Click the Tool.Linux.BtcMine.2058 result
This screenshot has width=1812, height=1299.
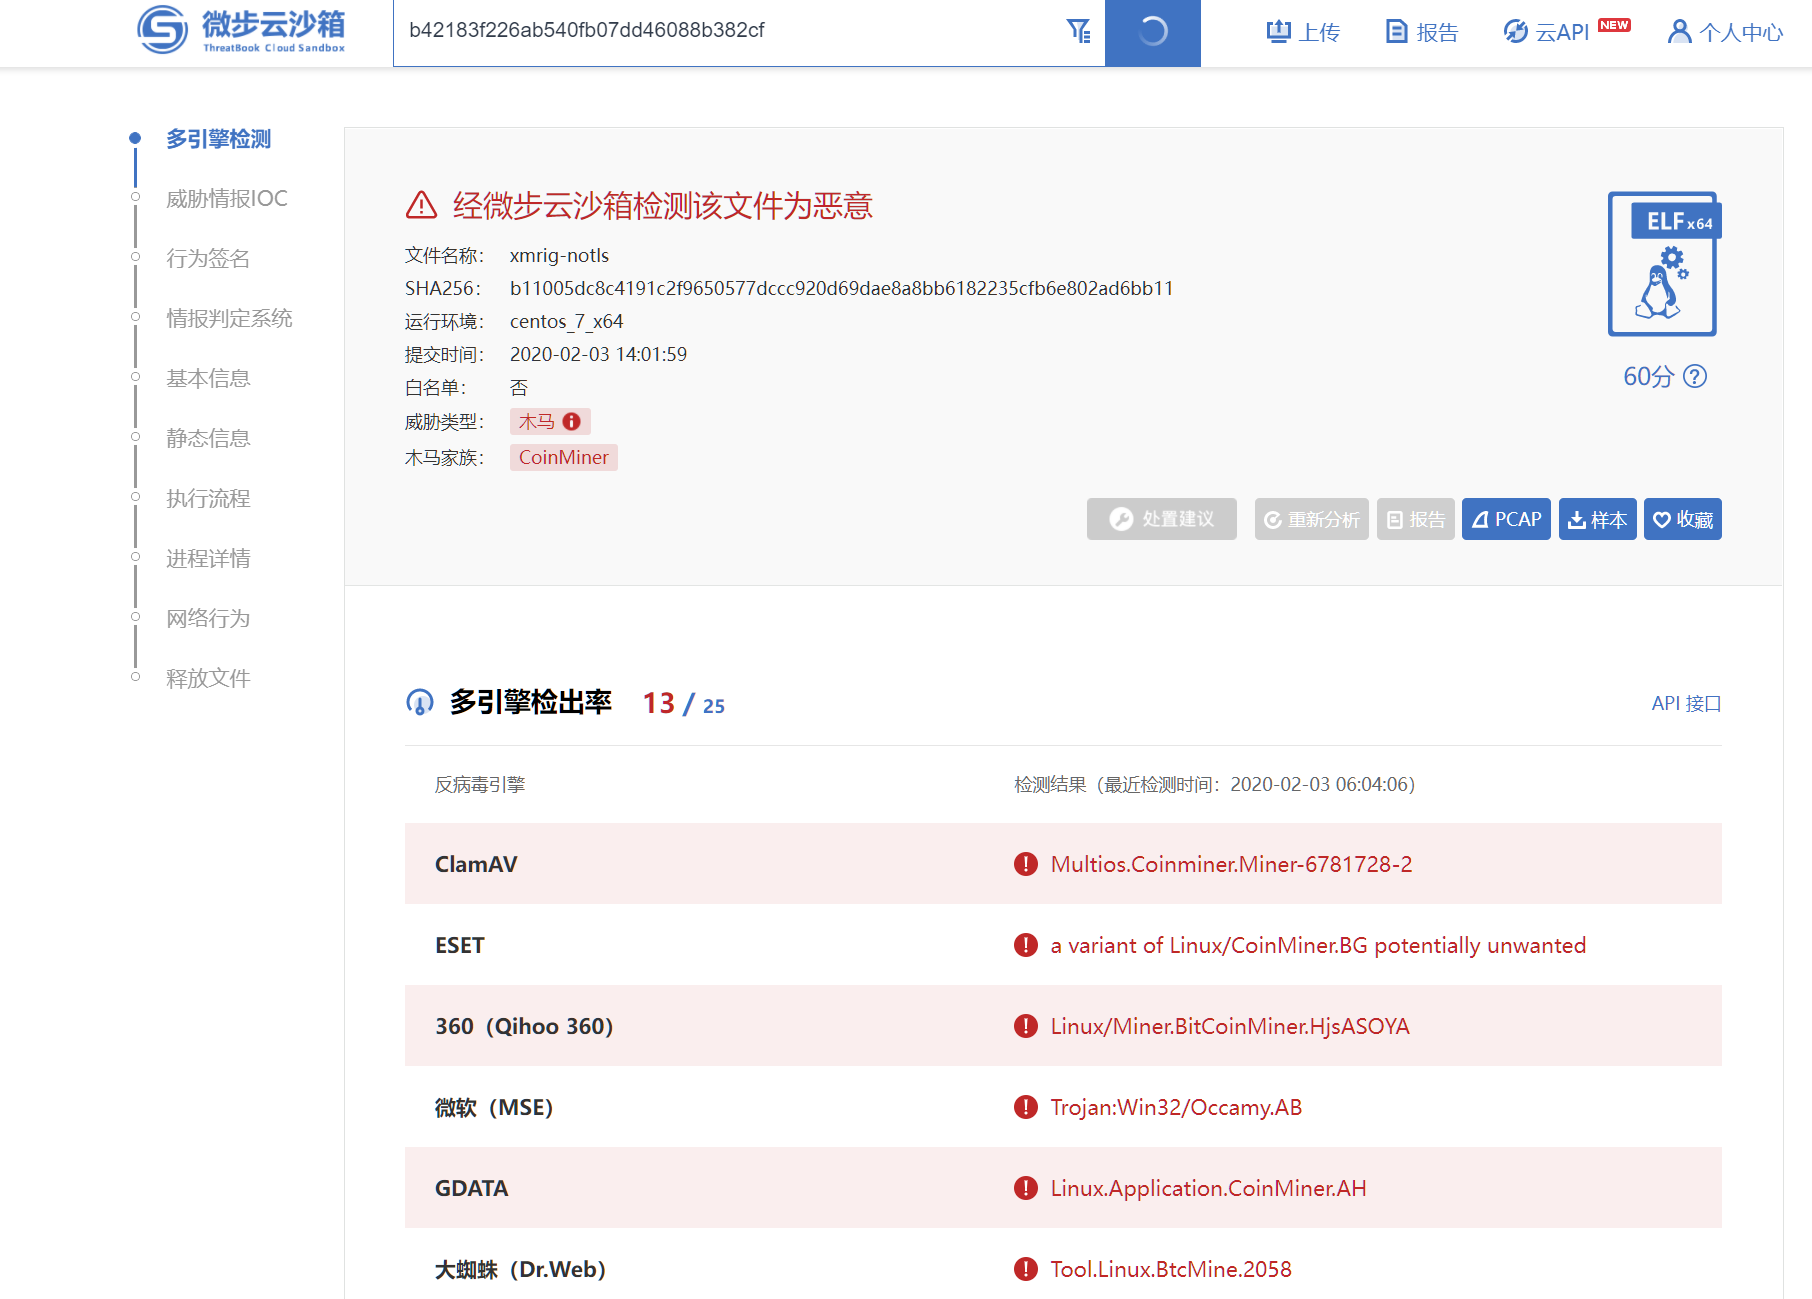pos(1171,1269)
